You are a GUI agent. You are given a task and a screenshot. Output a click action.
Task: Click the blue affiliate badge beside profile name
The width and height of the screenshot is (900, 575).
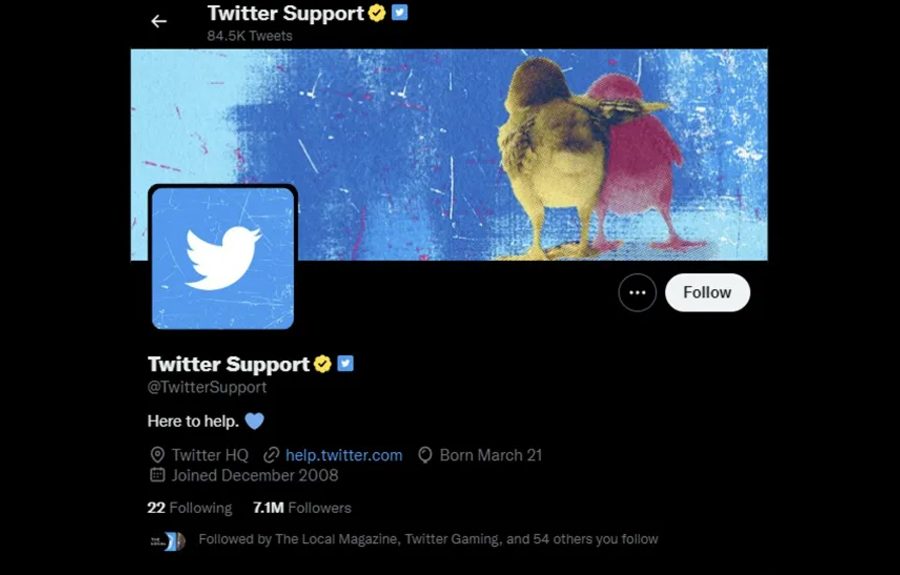point(345,363)
